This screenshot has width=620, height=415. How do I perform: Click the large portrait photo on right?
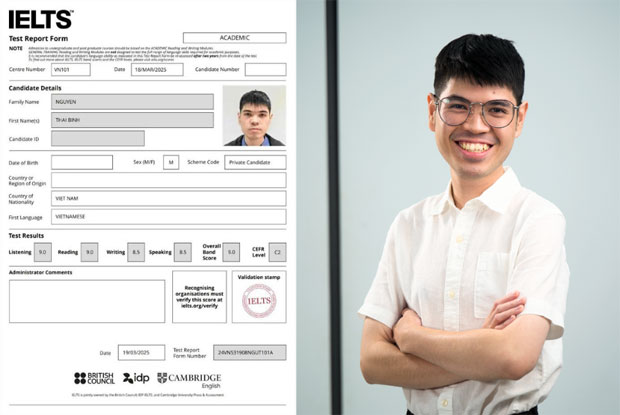point(468,220)
